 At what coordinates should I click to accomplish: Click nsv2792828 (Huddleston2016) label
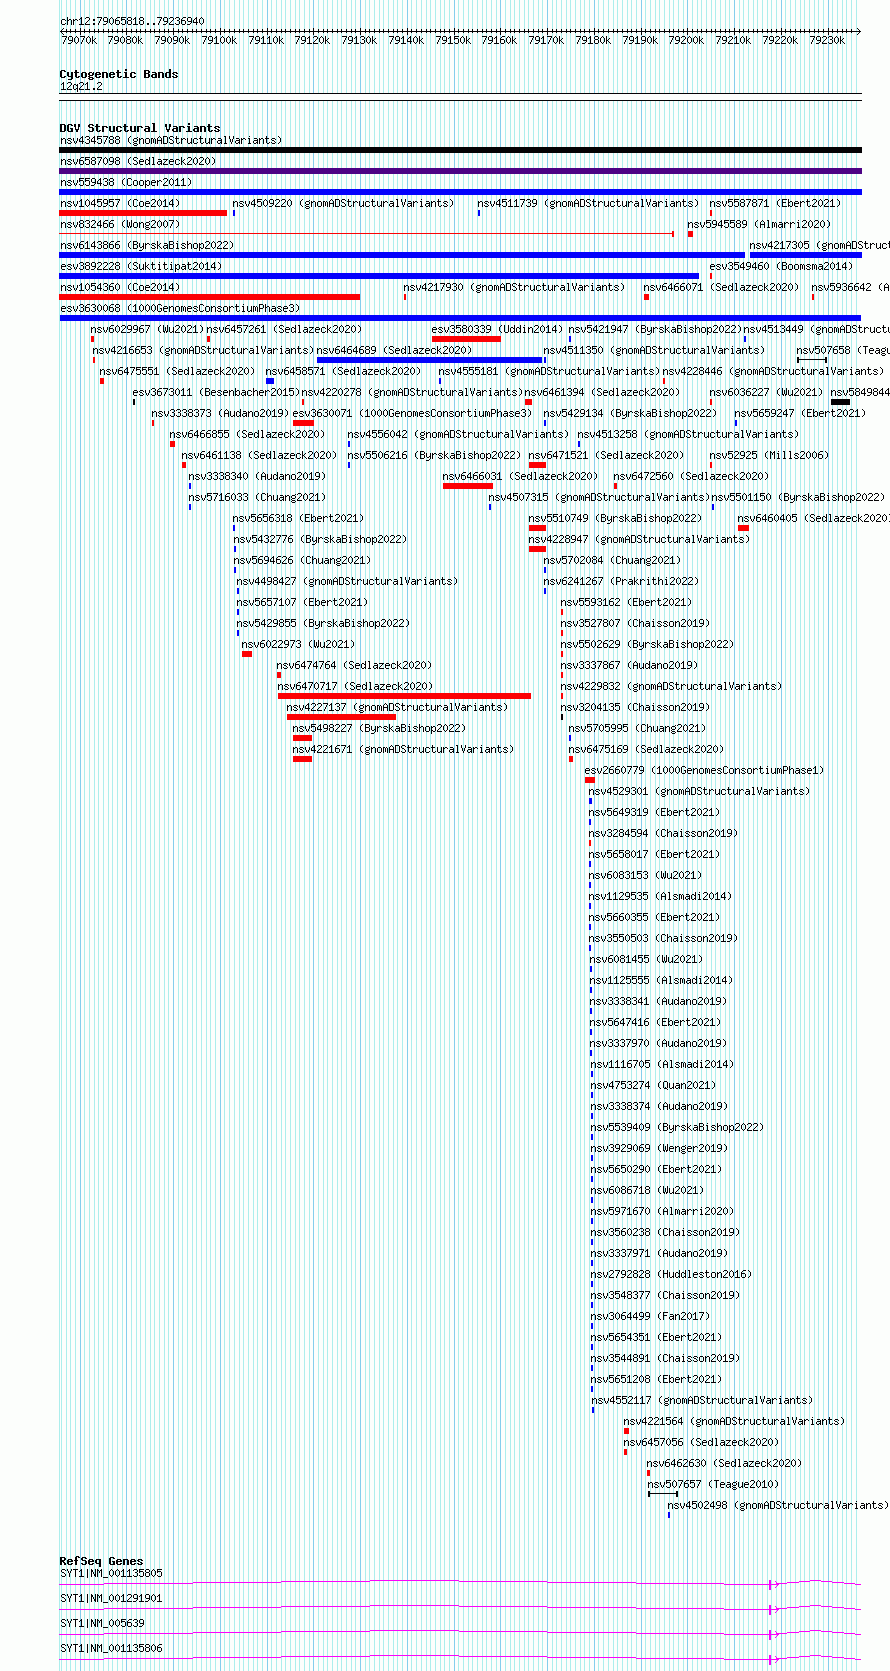point(671,1275)
